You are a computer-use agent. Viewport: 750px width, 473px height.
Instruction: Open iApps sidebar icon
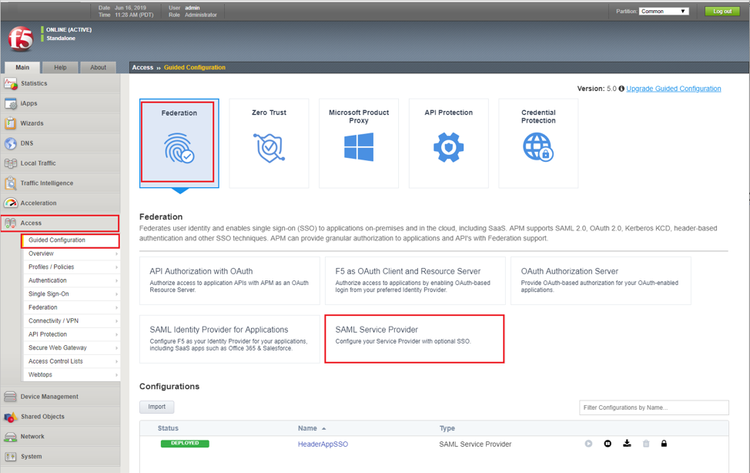point(11,103)
